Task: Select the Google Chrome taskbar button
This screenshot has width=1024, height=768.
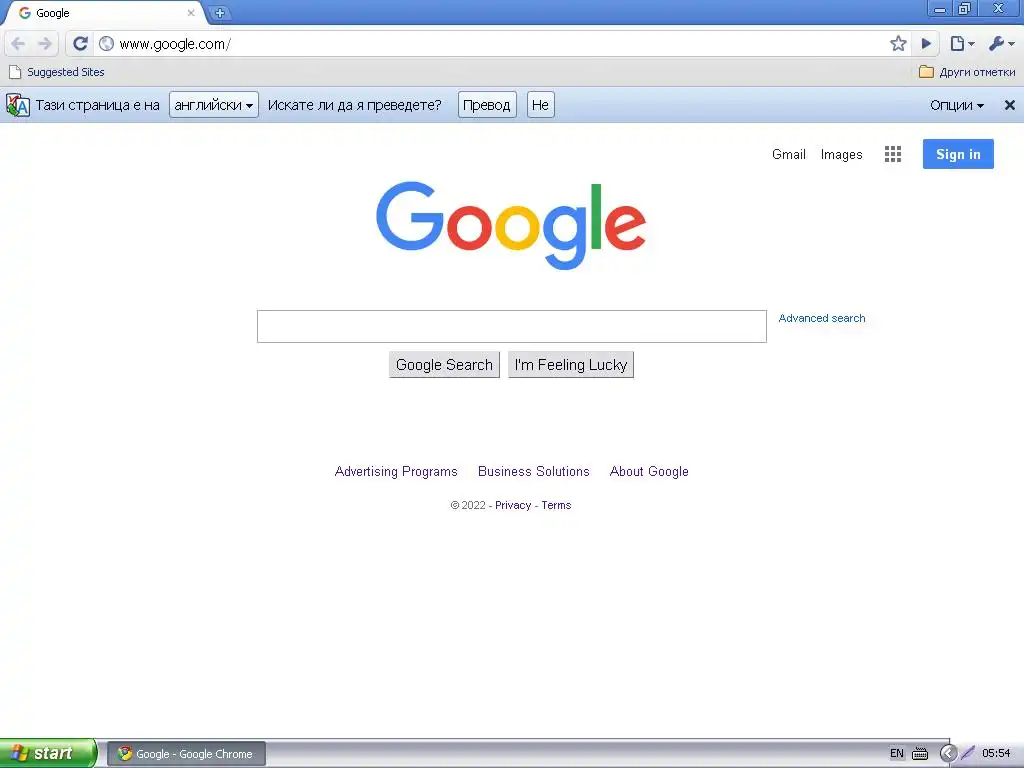Action: [186, 754]
